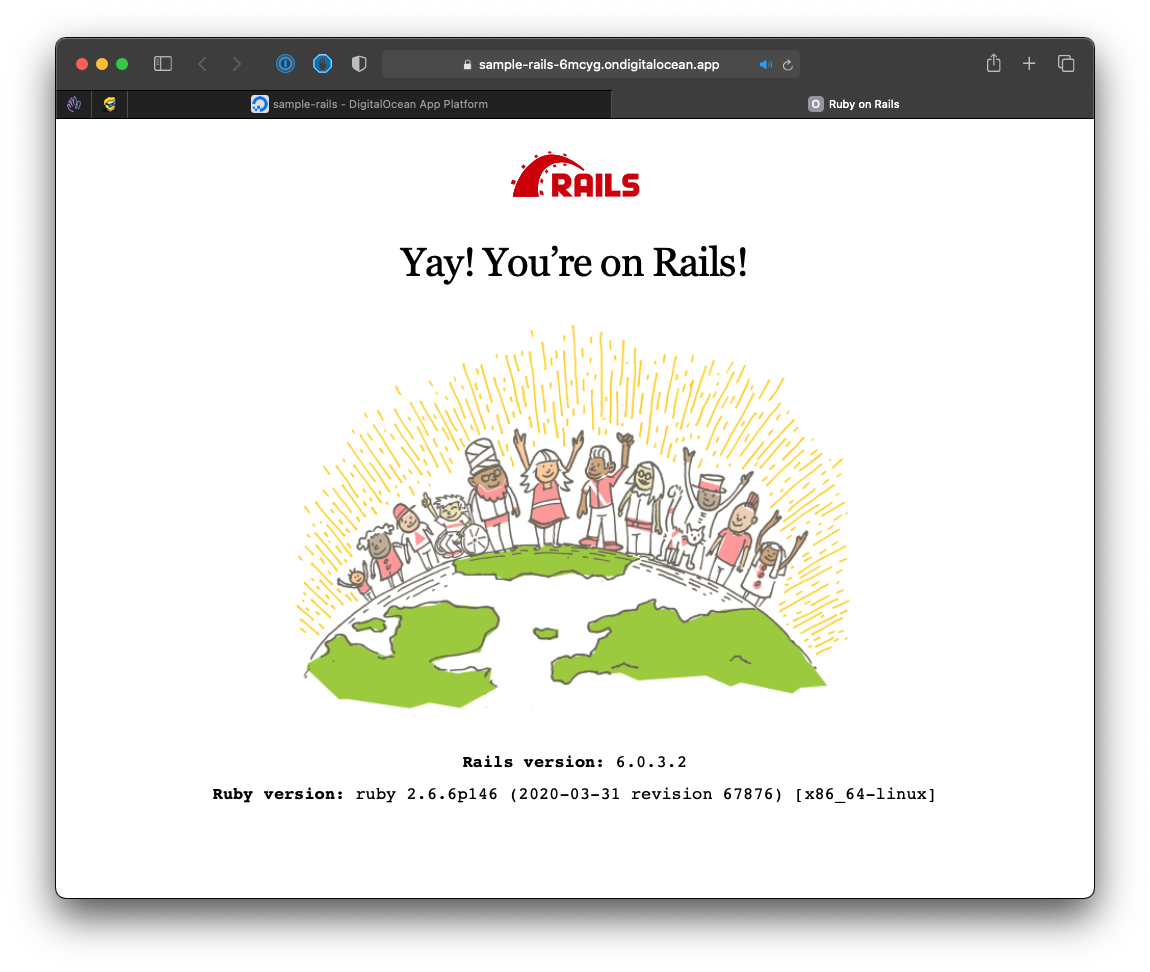Select the Ruby on Rails tab

tap(853, 104)
